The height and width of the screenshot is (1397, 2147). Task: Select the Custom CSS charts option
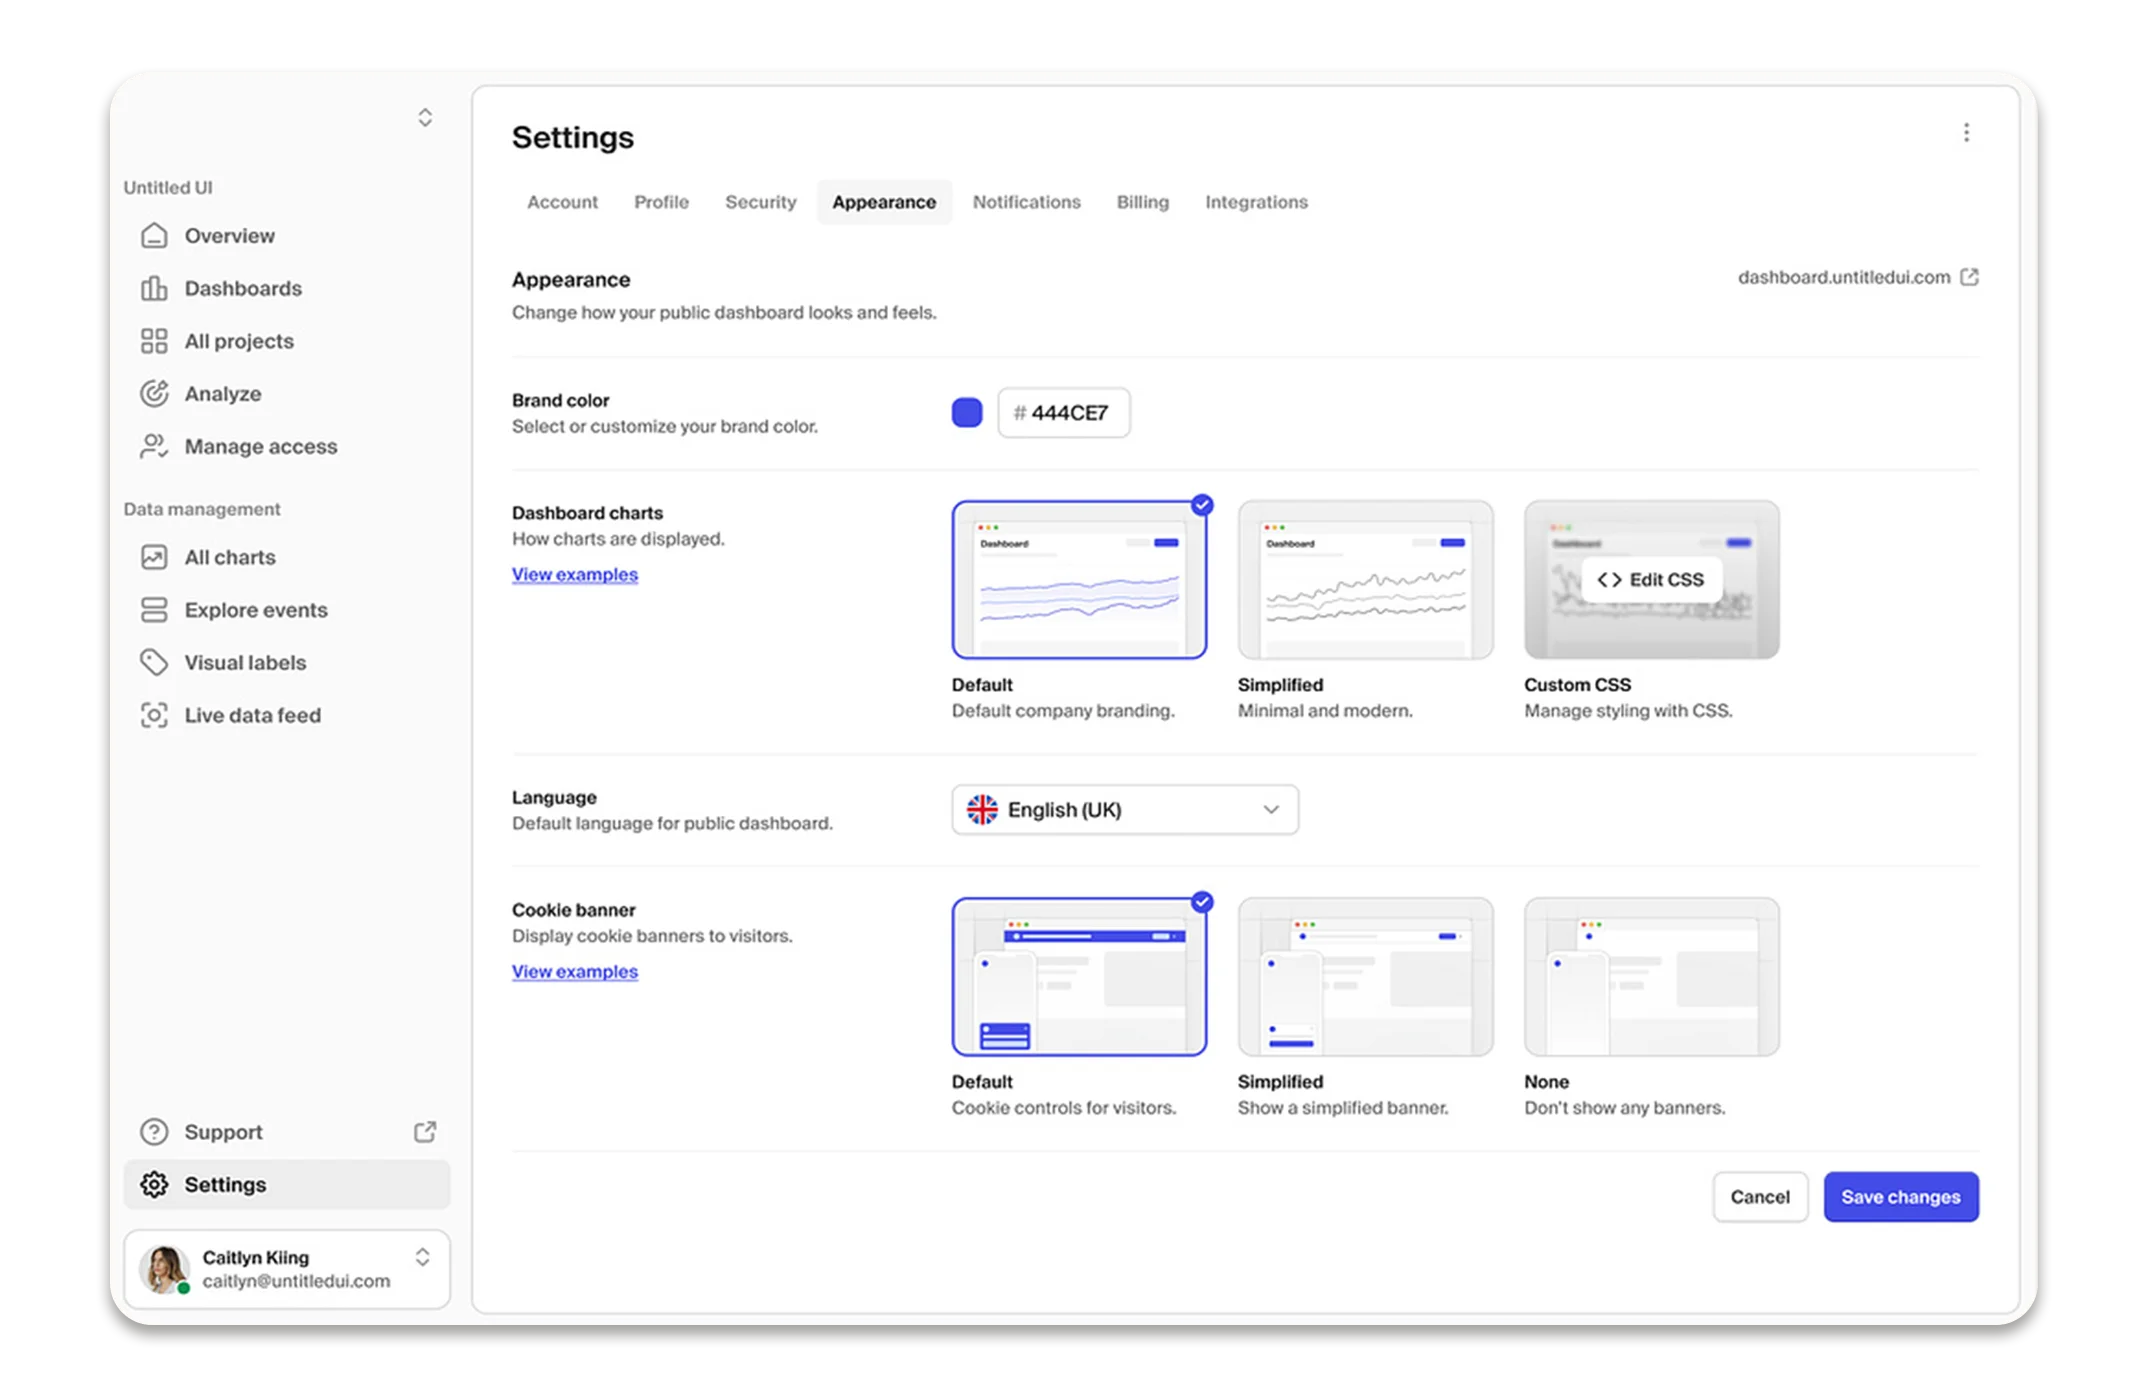pos(1651,578)
